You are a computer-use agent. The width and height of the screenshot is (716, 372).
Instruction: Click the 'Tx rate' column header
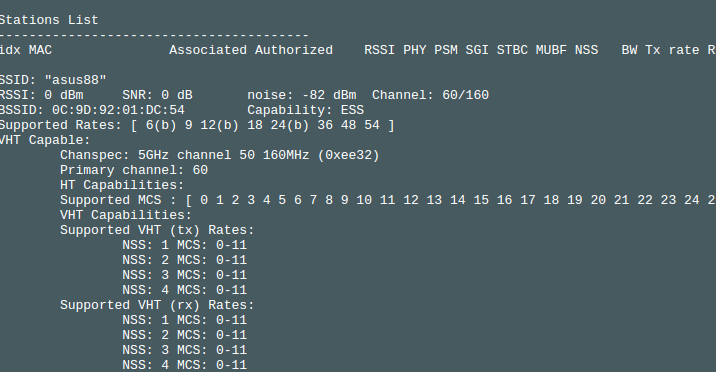click(672, 50)
